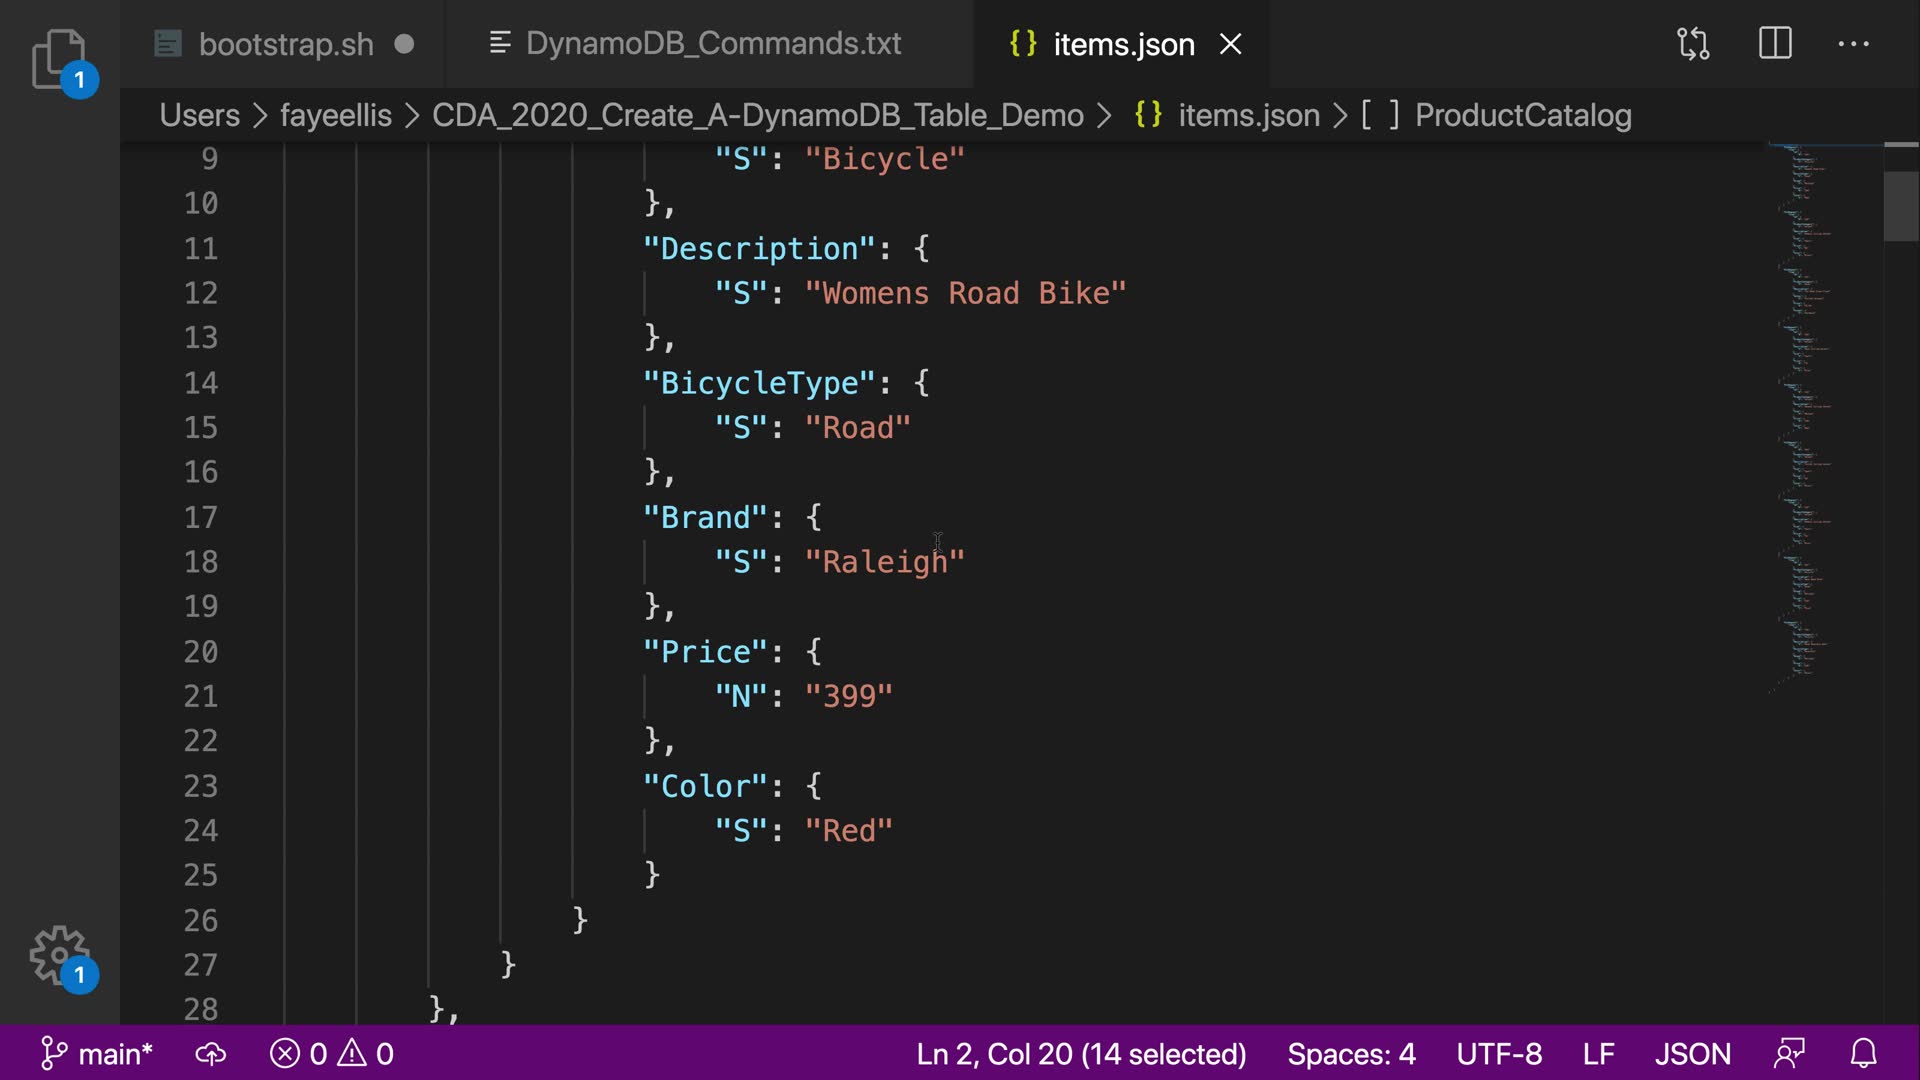The height and width of the screenshot is (1080, 1920).
Task: Click the Spaces: 4 indentation setting
Action: (1351, 1054)
